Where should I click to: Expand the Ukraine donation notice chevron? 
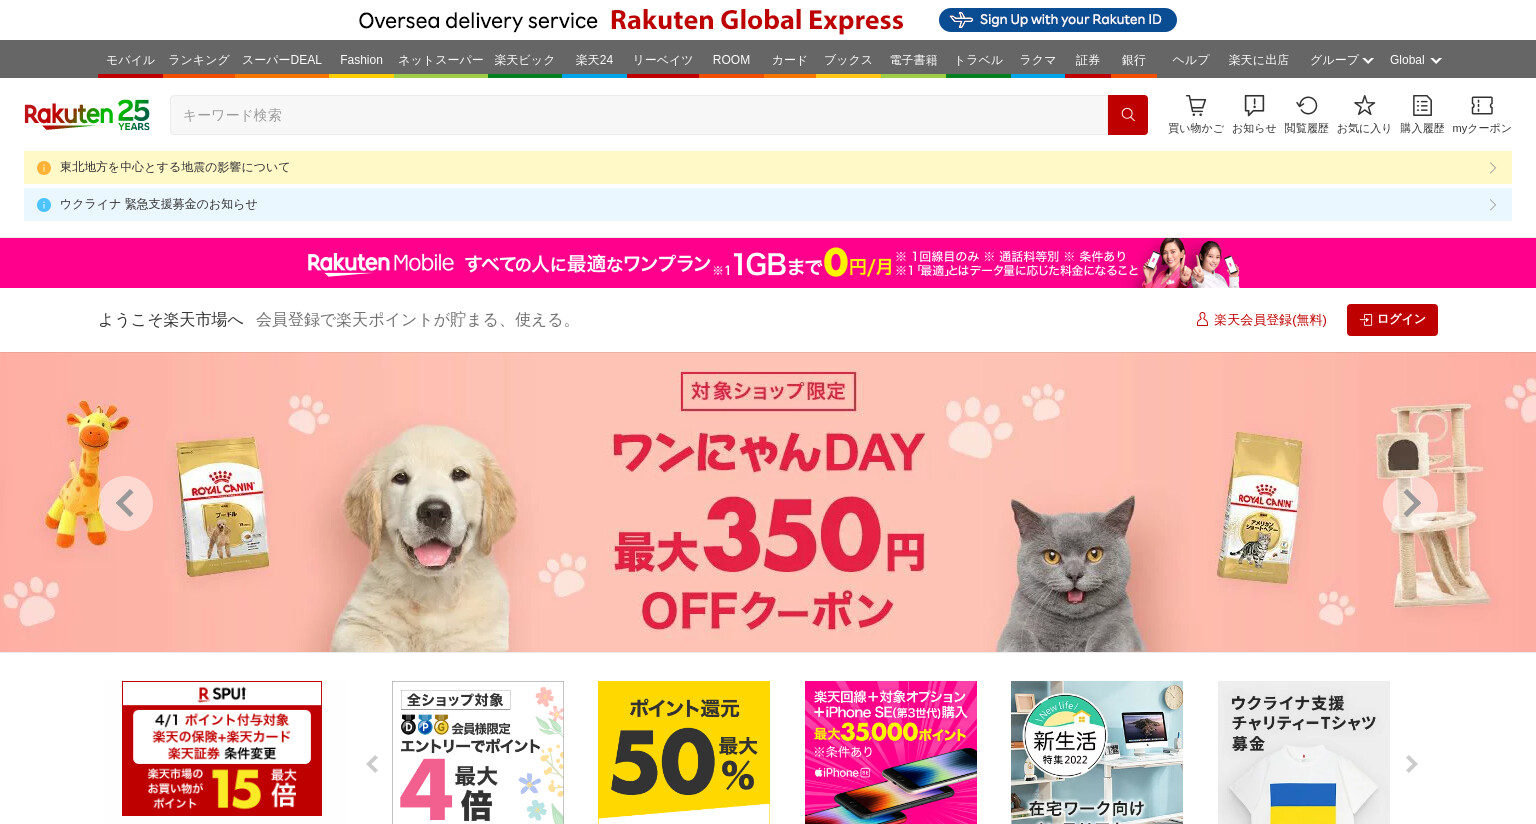[x=1493, y=205]
